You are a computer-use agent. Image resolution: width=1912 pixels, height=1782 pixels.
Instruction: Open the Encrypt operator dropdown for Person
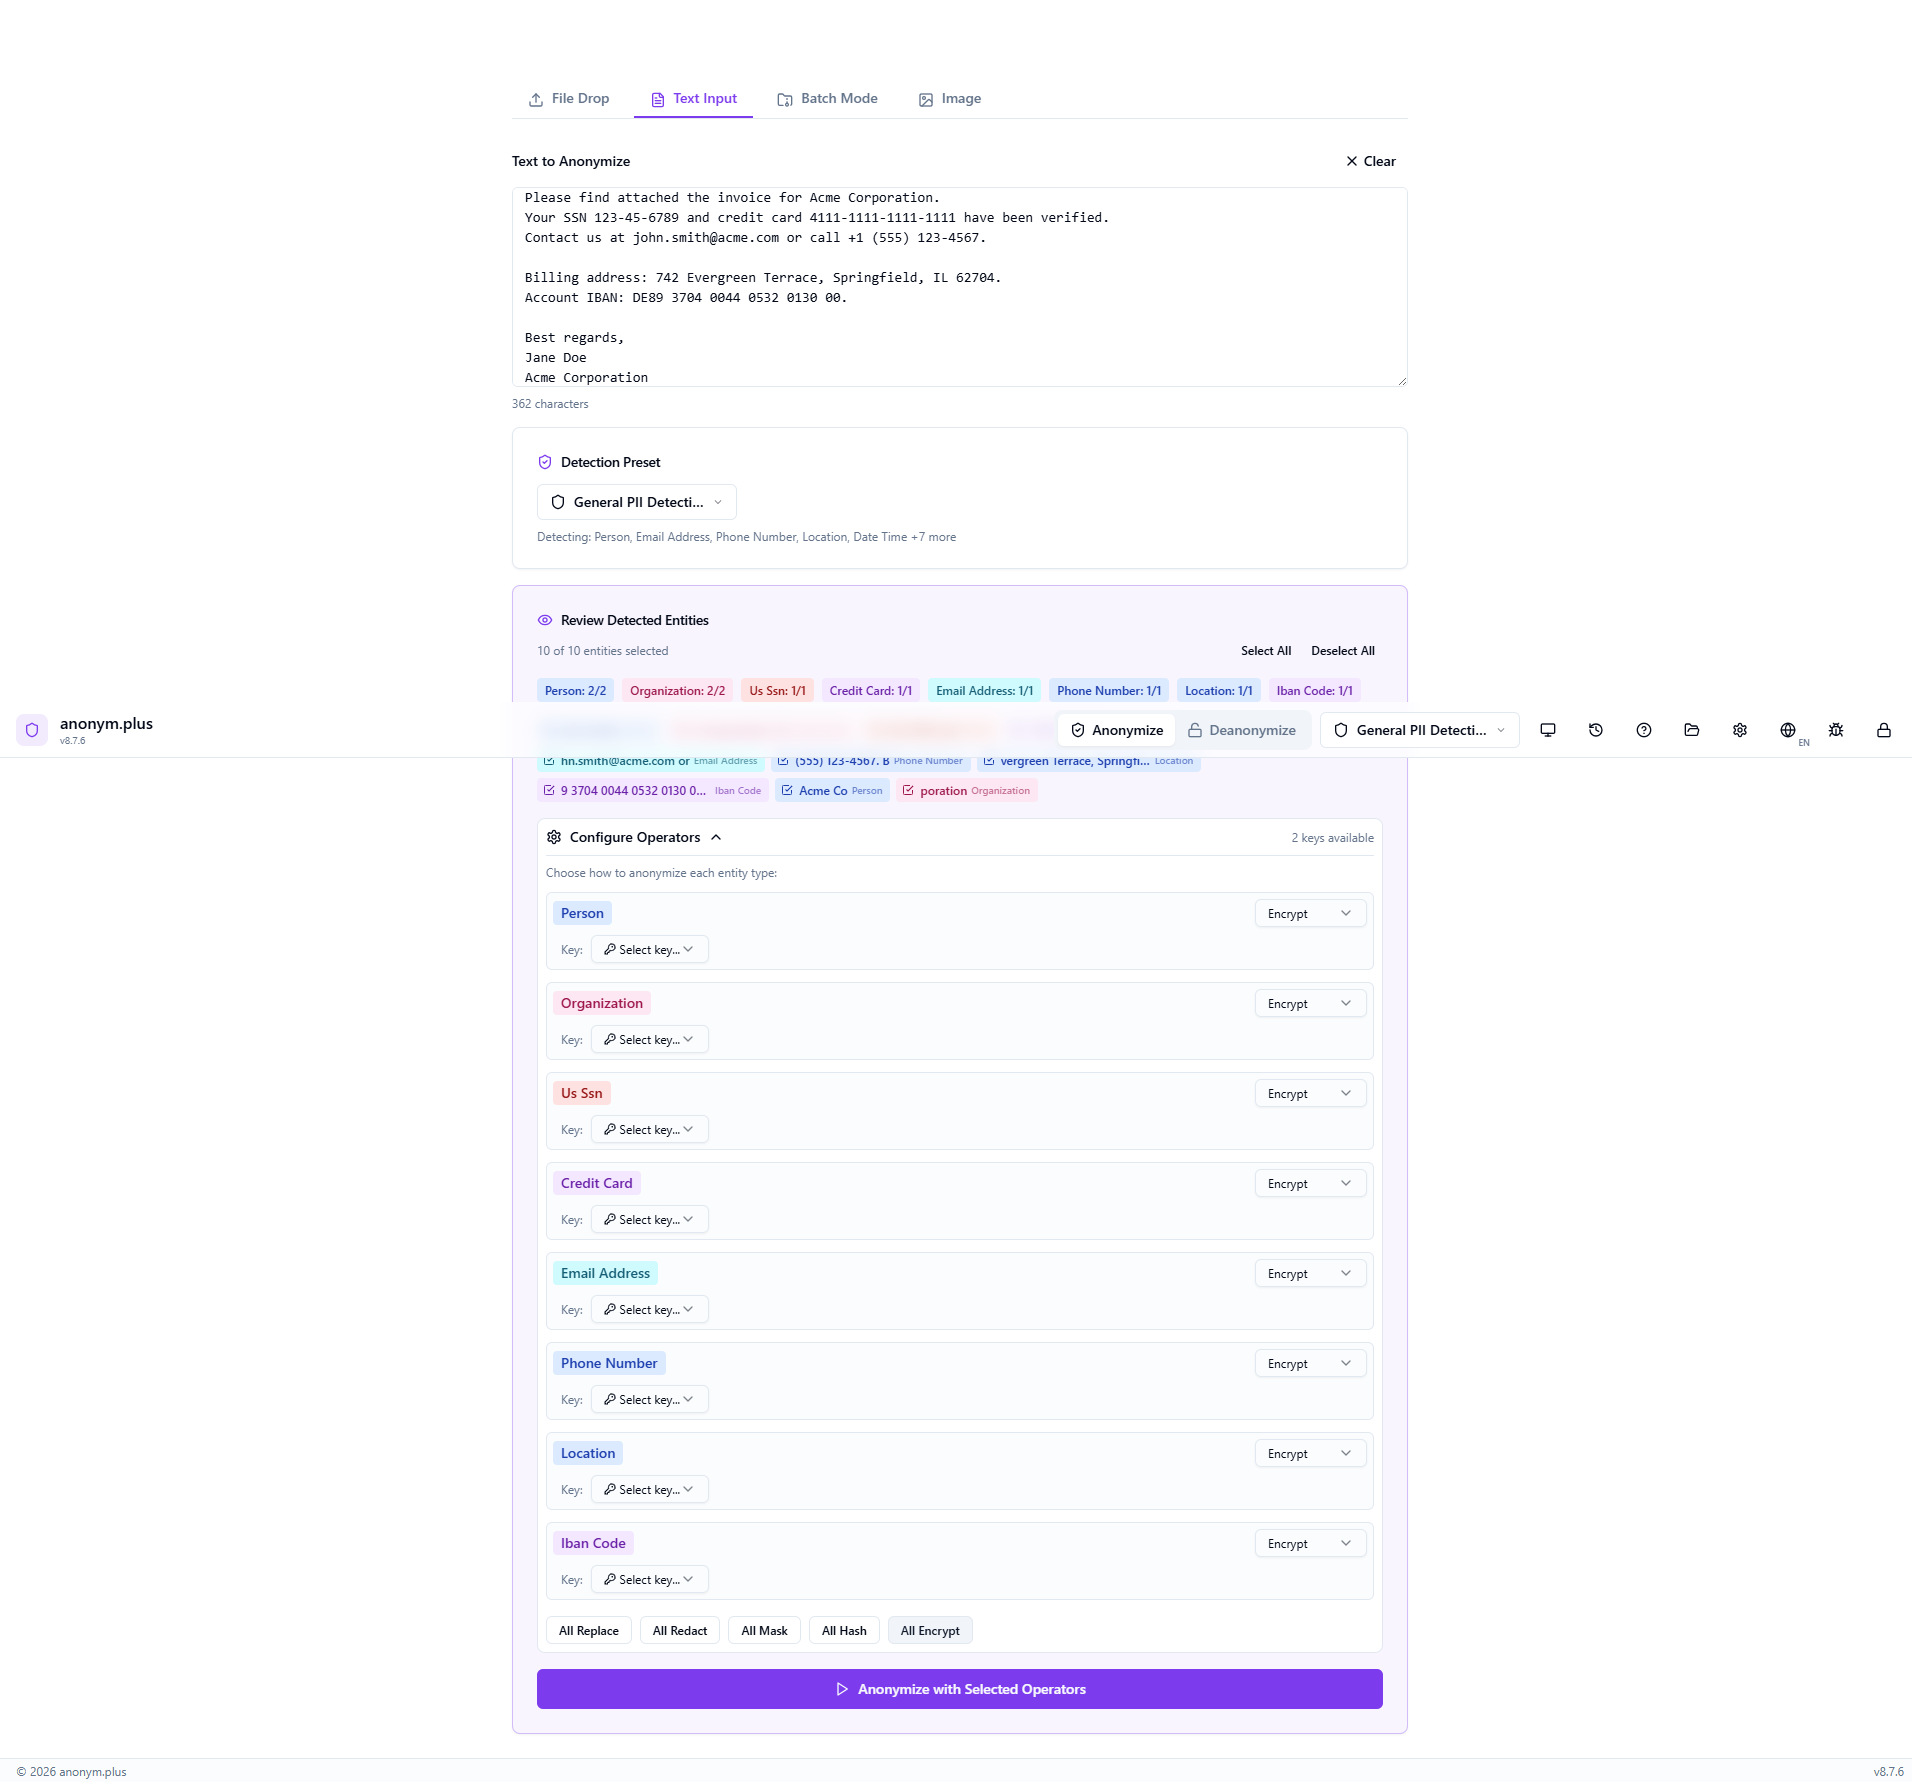coord(1308,912)
